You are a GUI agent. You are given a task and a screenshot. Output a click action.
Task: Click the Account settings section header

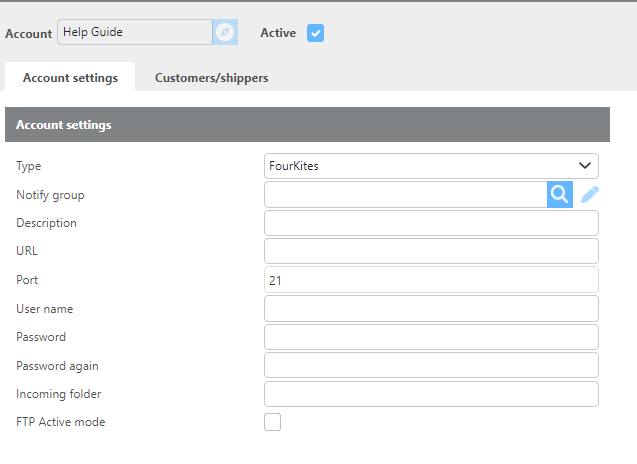(308, 125)
